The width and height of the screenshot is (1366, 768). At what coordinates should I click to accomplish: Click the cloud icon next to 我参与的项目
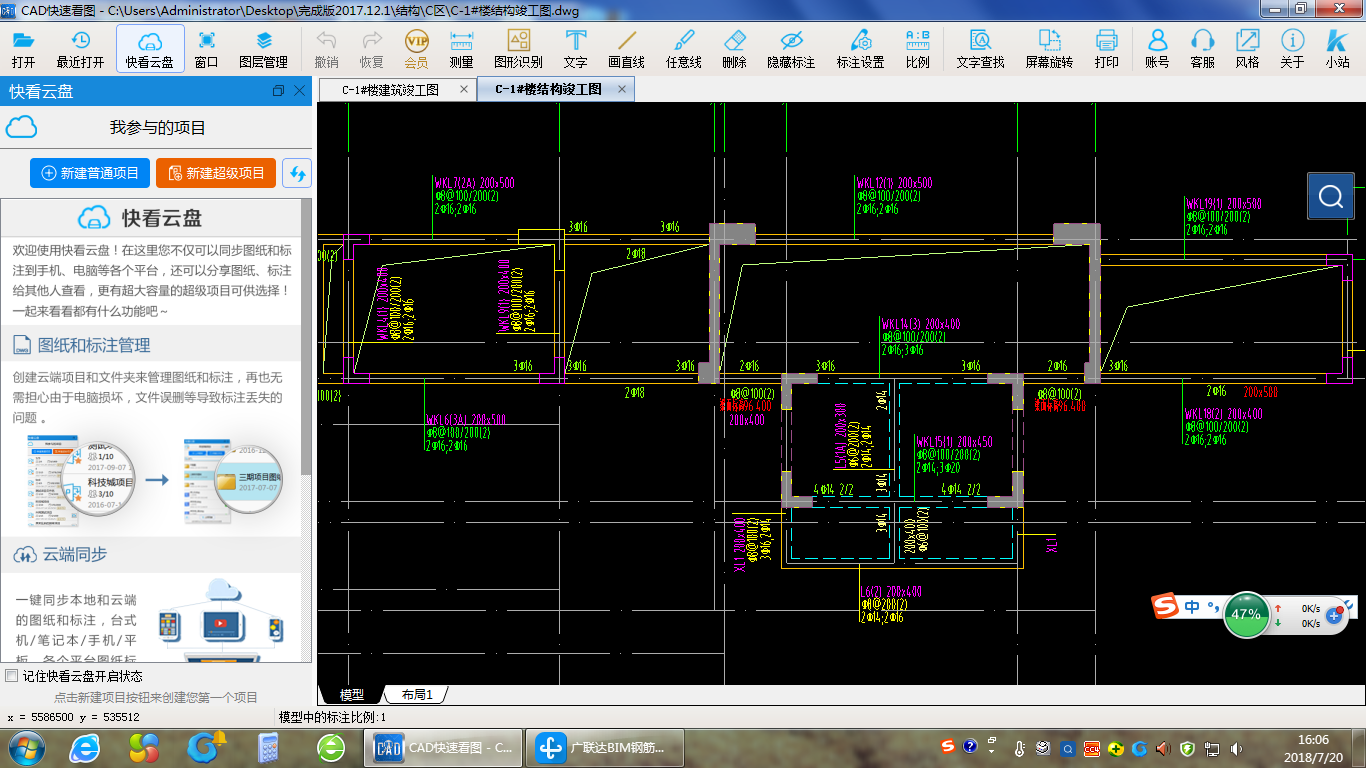tap(21, 128)
